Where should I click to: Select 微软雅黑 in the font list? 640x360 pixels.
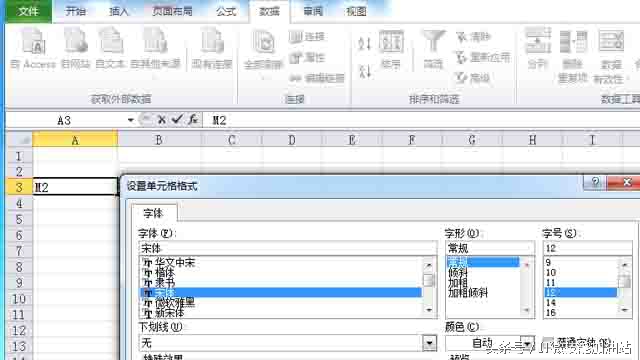pyautogui.click(x=281, y=302)
